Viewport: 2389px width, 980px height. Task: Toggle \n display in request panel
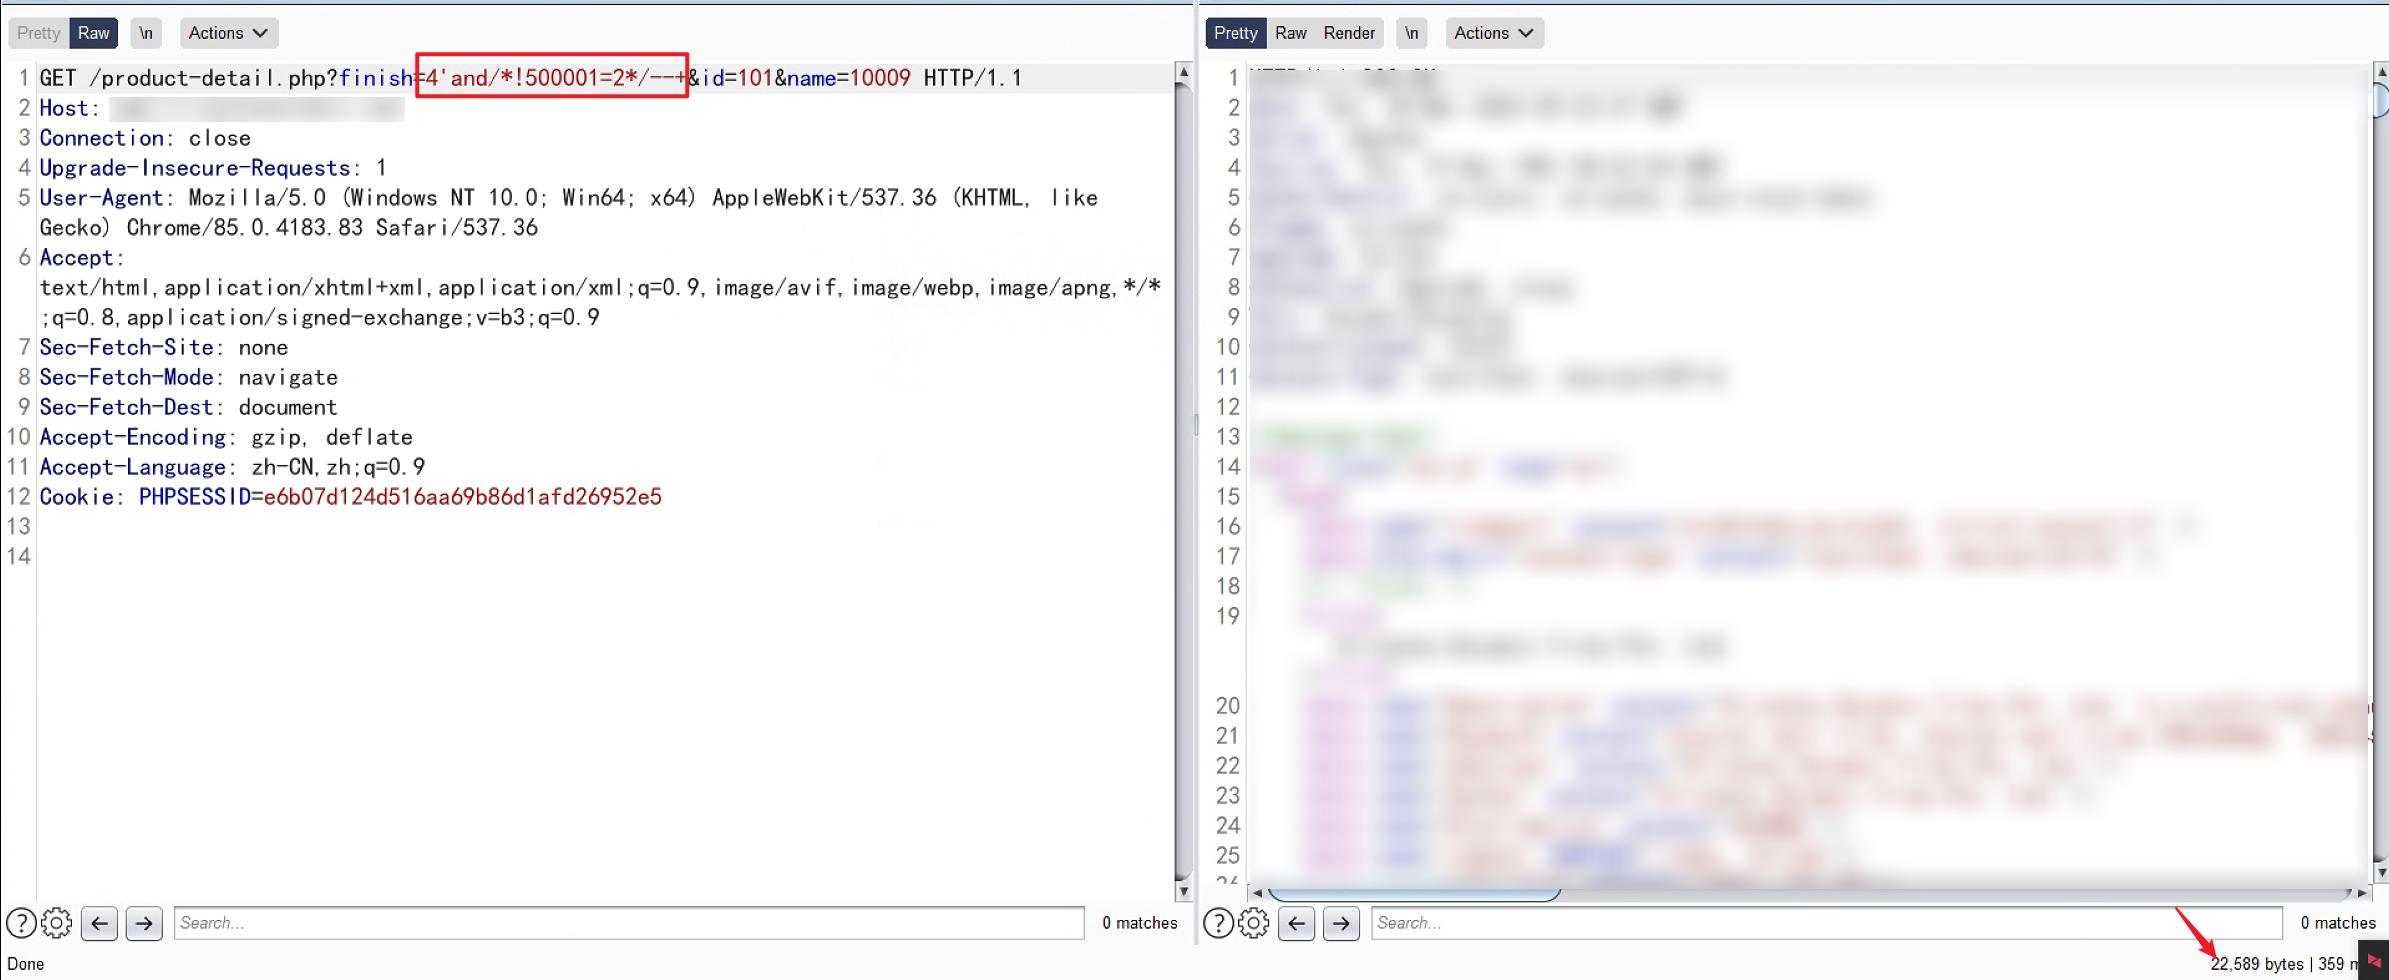click(x=146, y=33)
